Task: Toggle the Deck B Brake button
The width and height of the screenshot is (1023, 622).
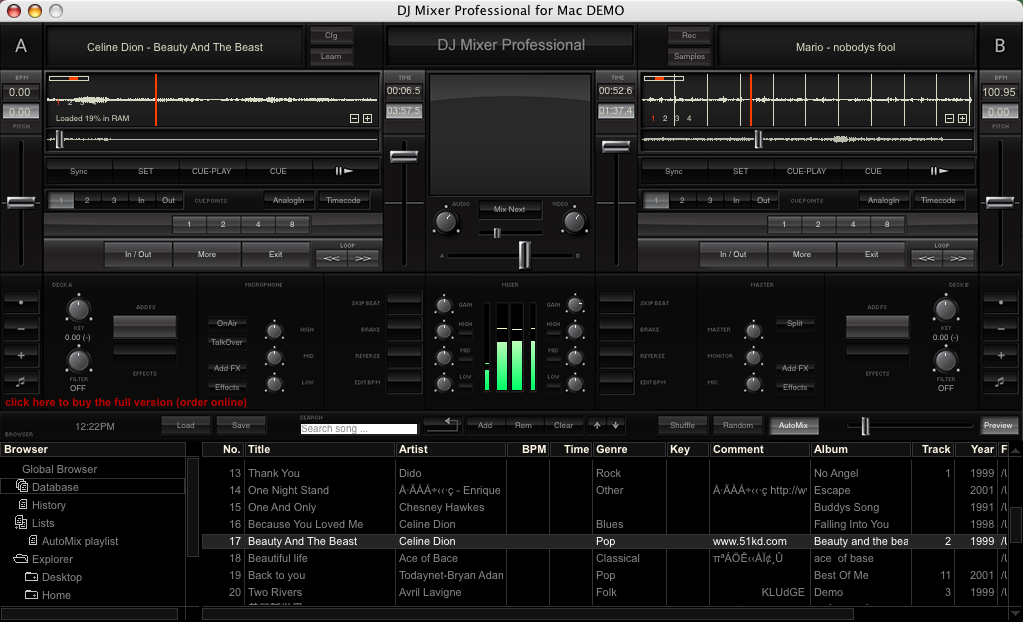Action: click(616, 330)
